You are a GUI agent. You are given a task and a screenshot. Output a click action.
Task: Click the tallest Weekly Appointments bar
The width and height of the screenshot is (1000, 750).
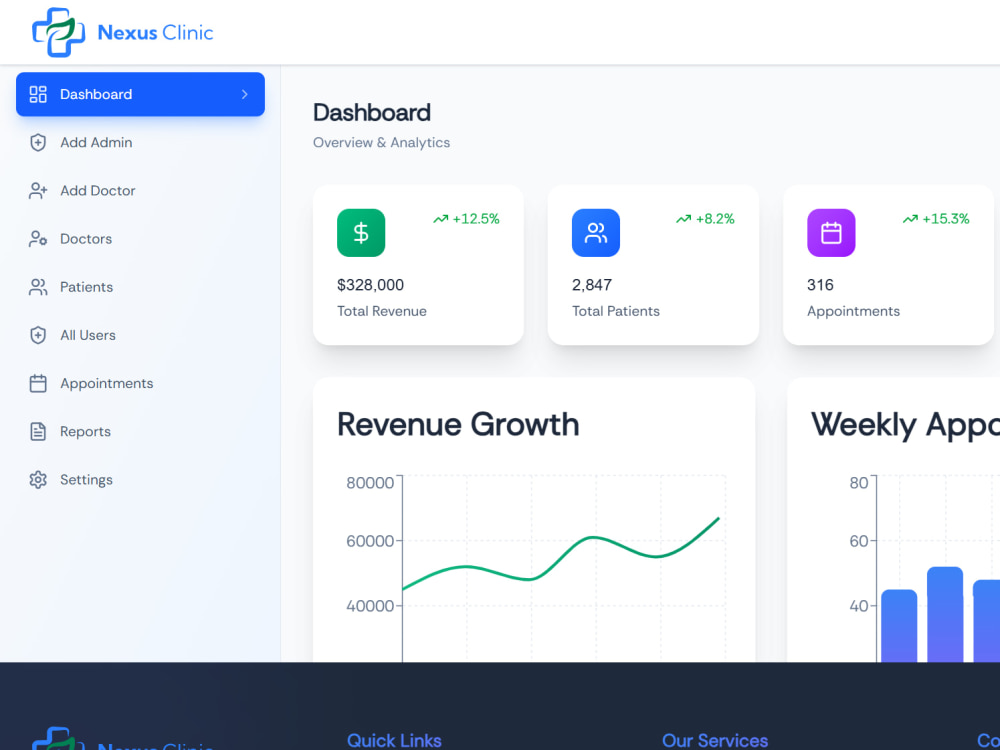[x=945, y=614]
